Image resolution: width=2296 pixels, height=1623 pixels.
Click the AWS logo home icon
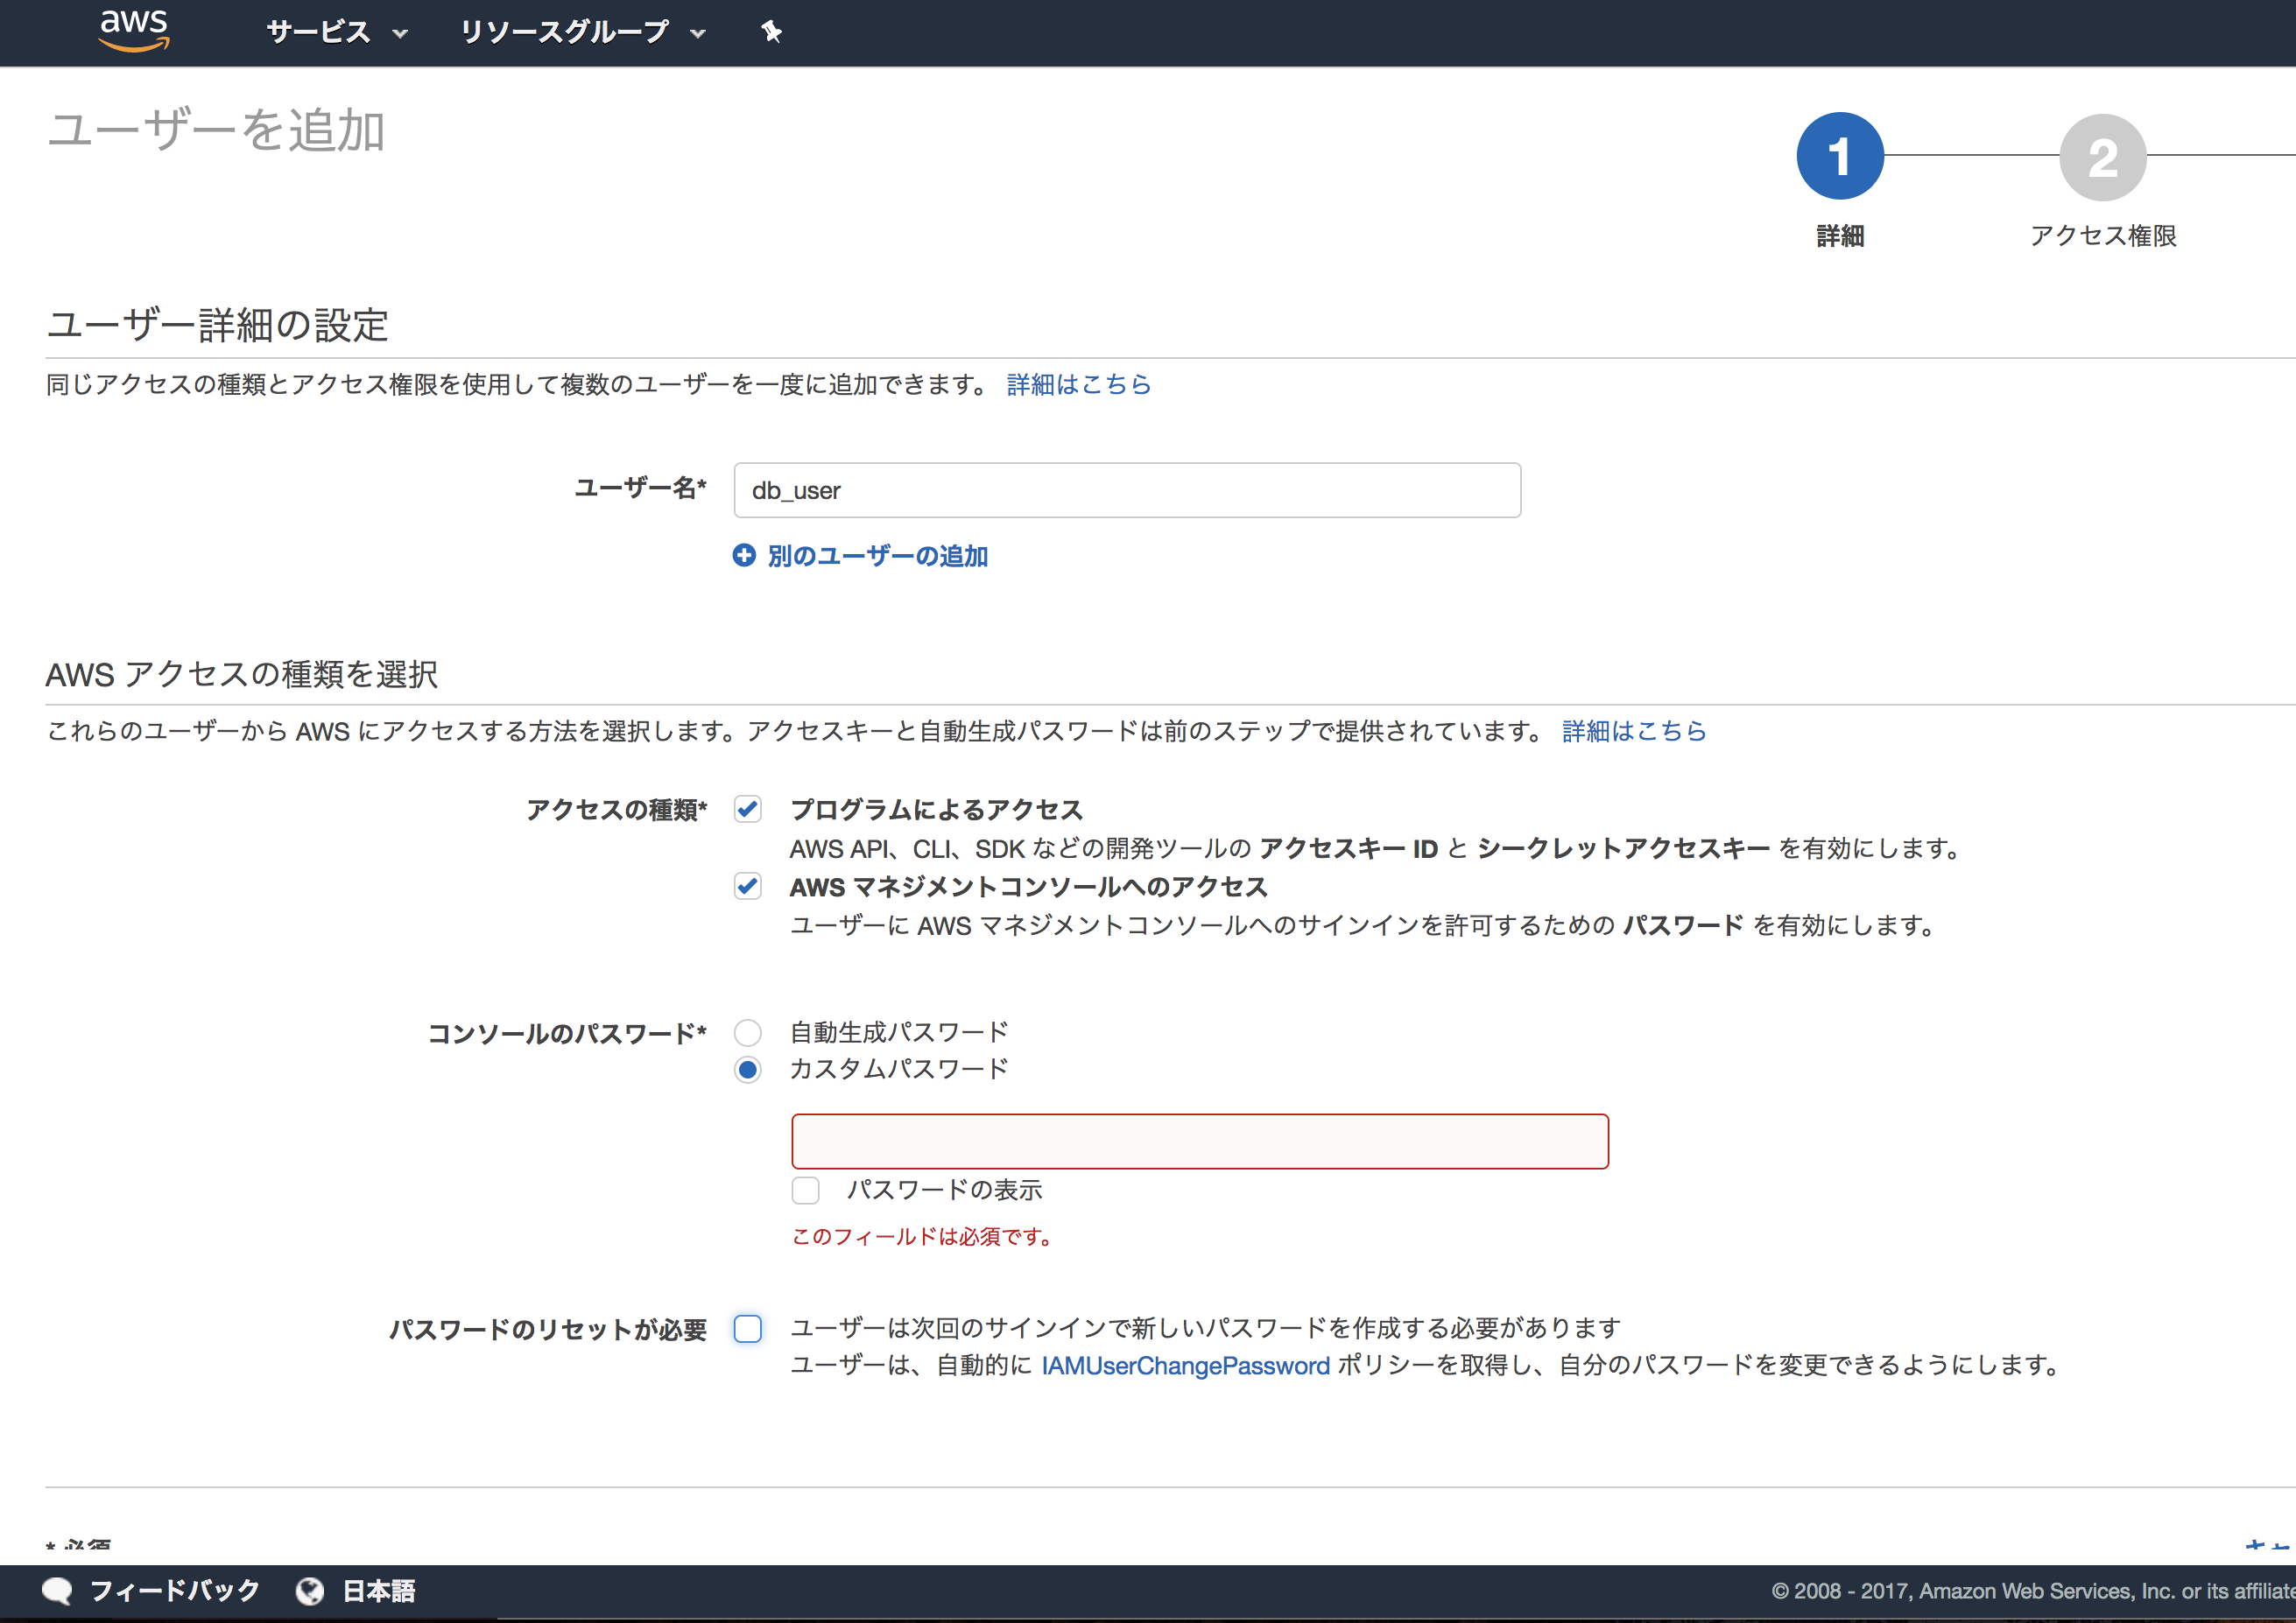coord(134,30)
